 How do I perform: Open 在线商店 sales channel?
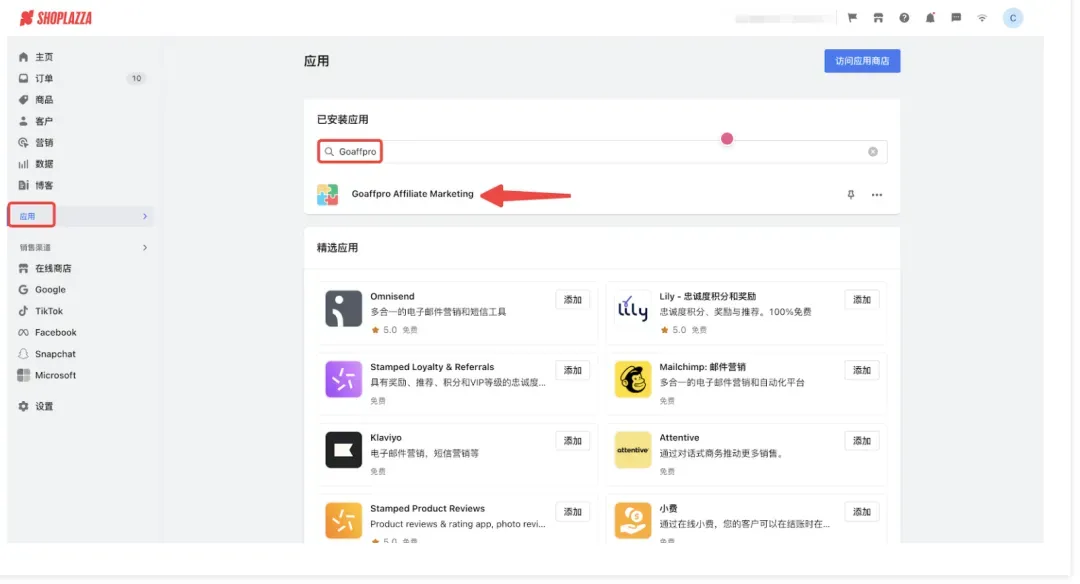tap(53, 269)
